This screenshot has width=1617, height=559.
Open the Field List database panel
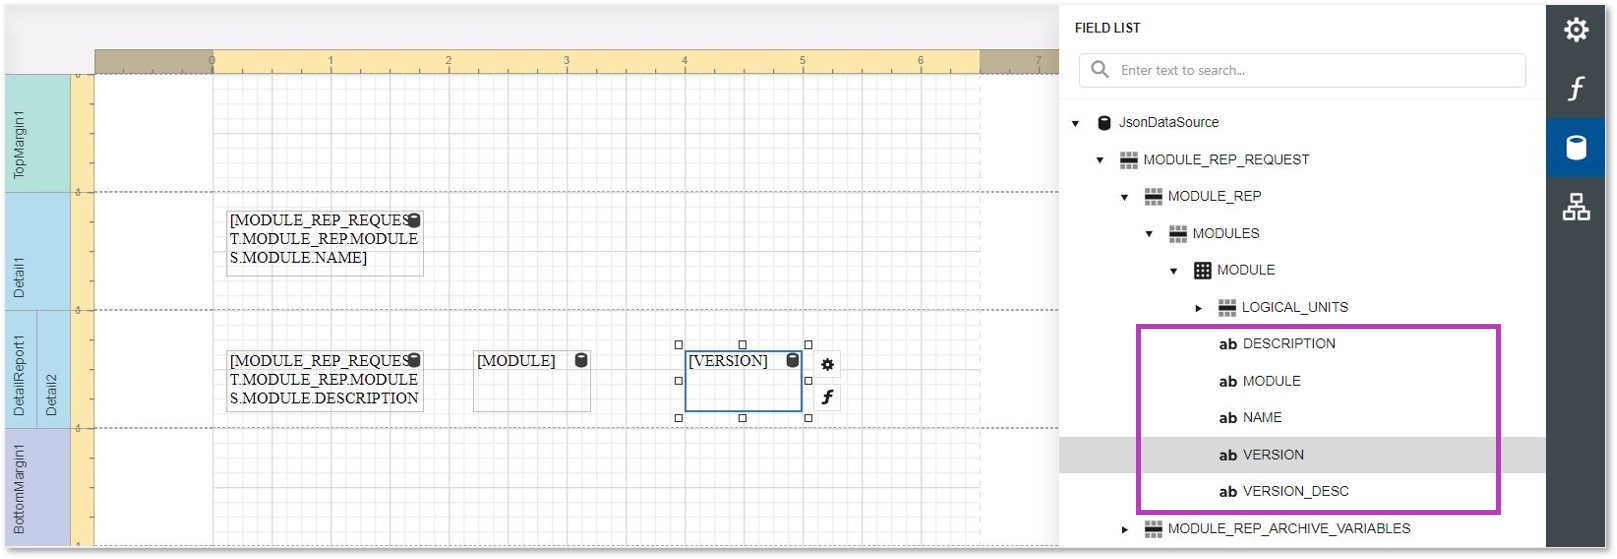(x=1576, y=148)
